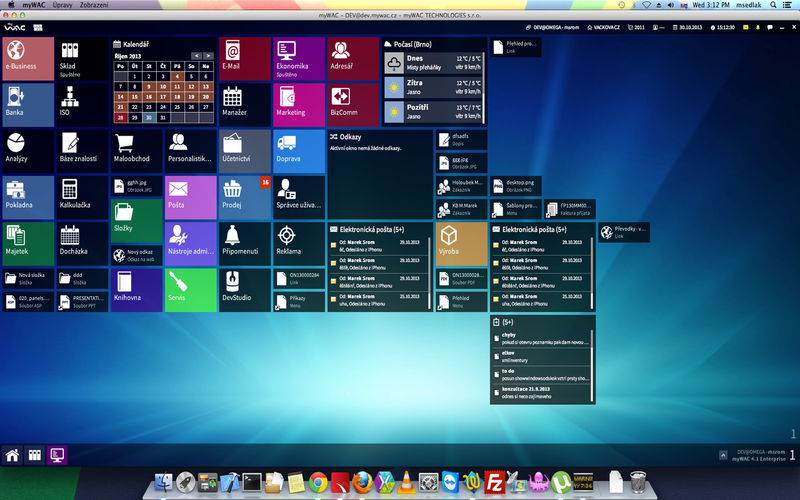Screen dimensions: 800x500
Task: Select day 30 in the October calendar
Action: pos(149,117)
